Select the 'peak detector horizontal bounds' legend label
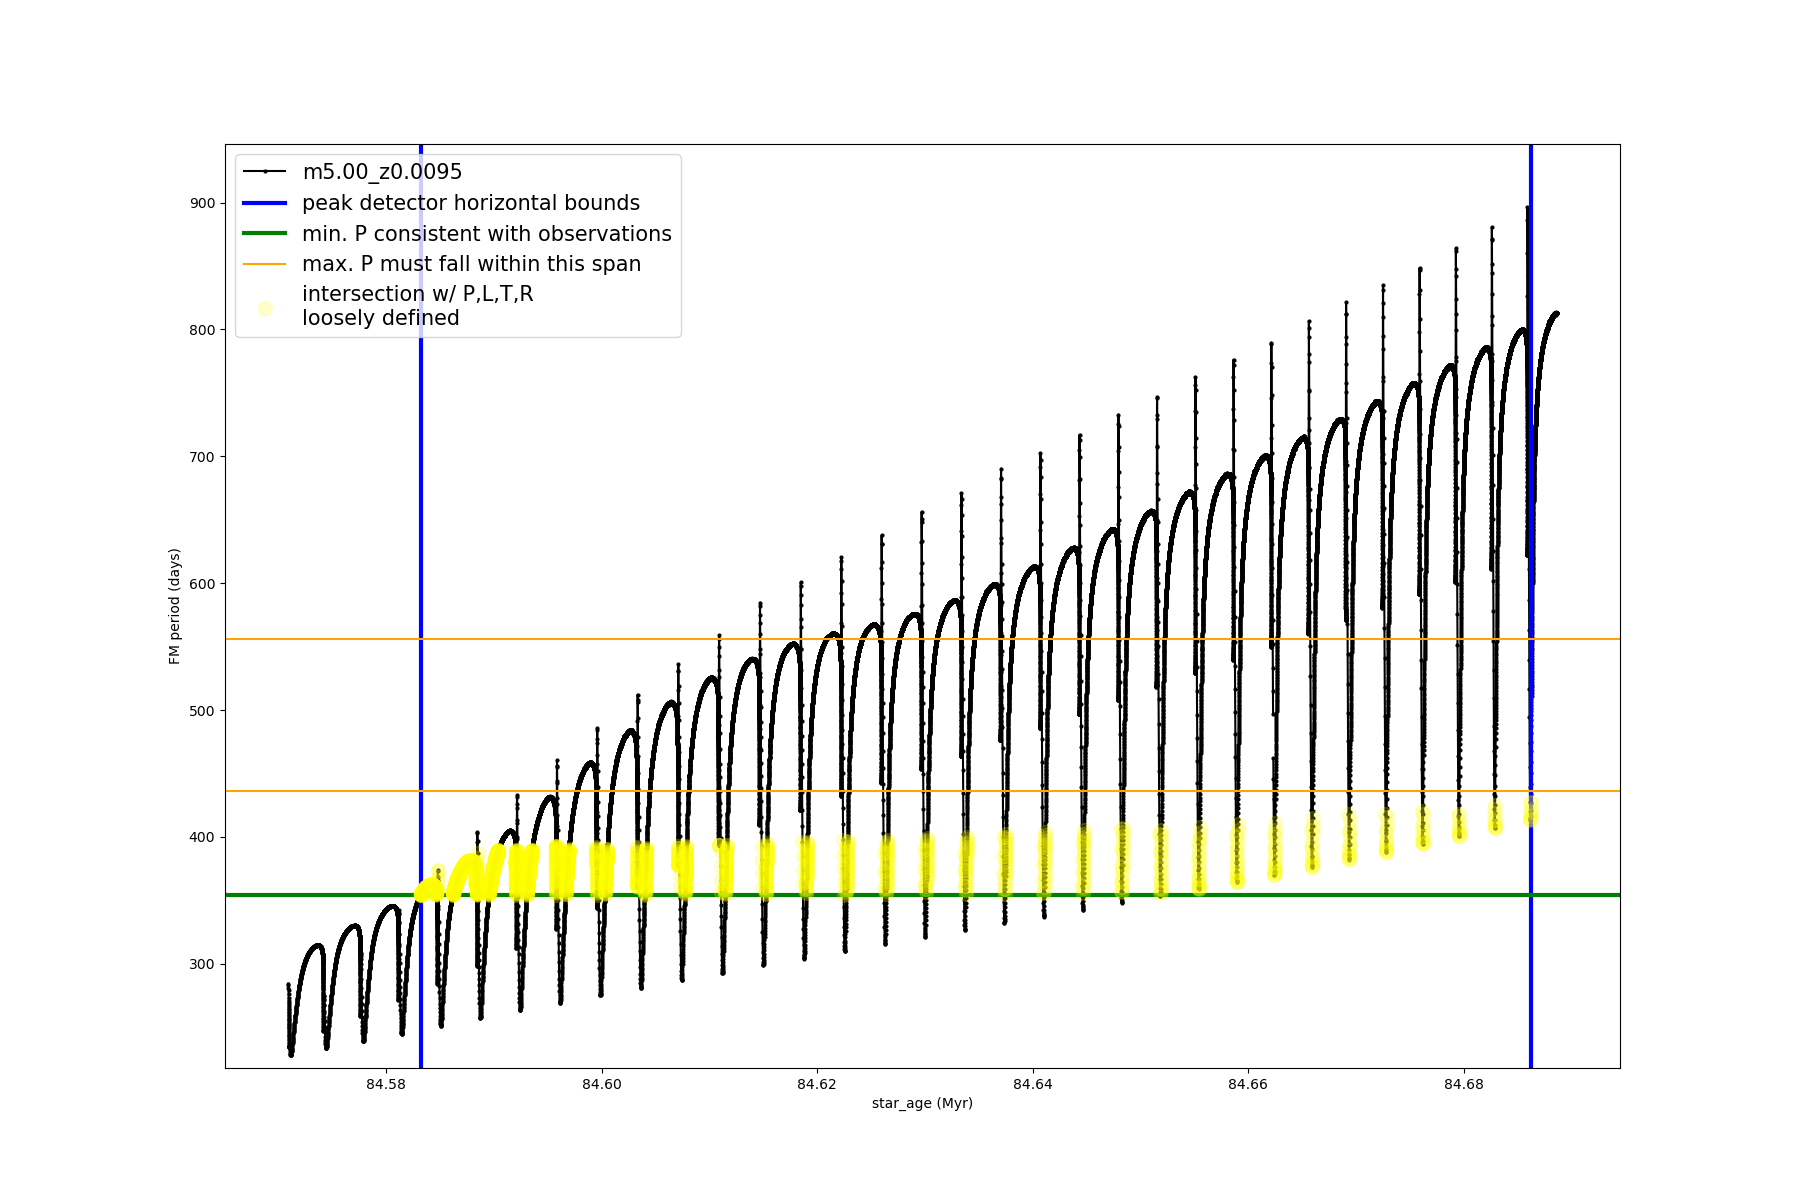This screenshot has height=1200, width=1800. coord(471,203)
